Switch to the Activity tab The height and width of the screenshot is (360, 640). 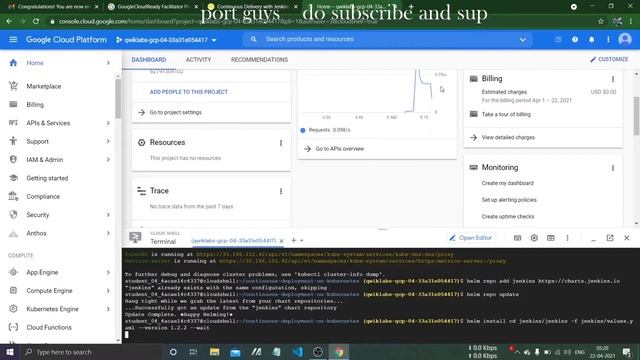tap(198, 60)
